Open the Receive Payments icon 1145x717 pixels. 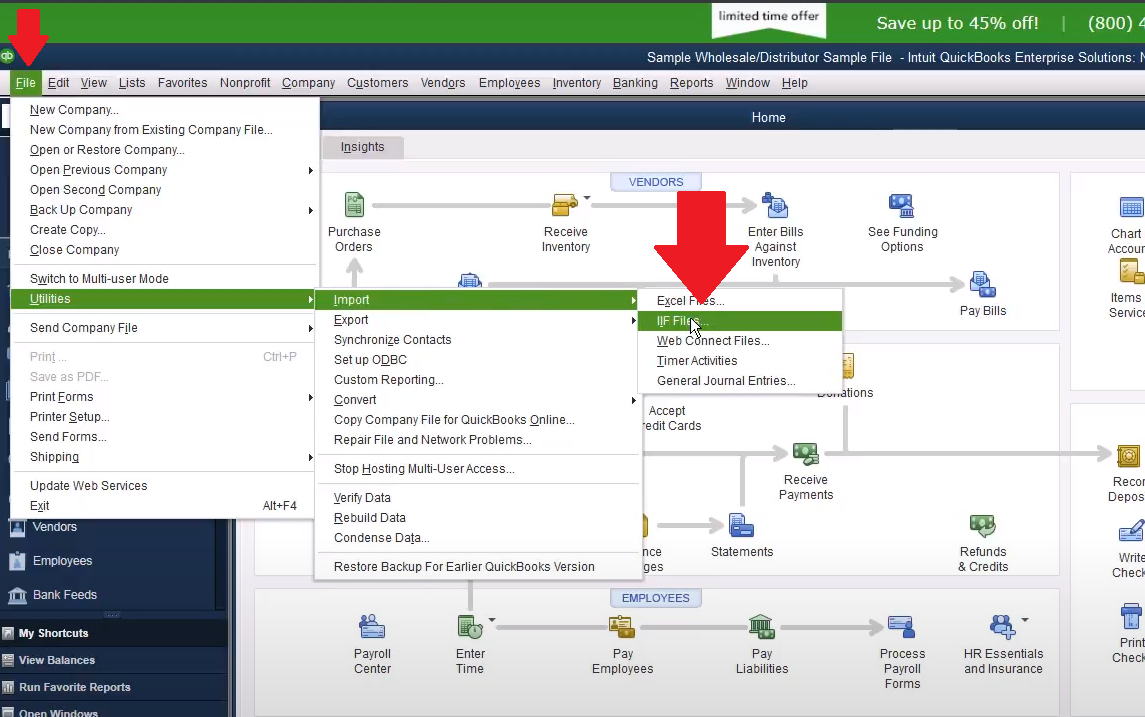[806, 454]
